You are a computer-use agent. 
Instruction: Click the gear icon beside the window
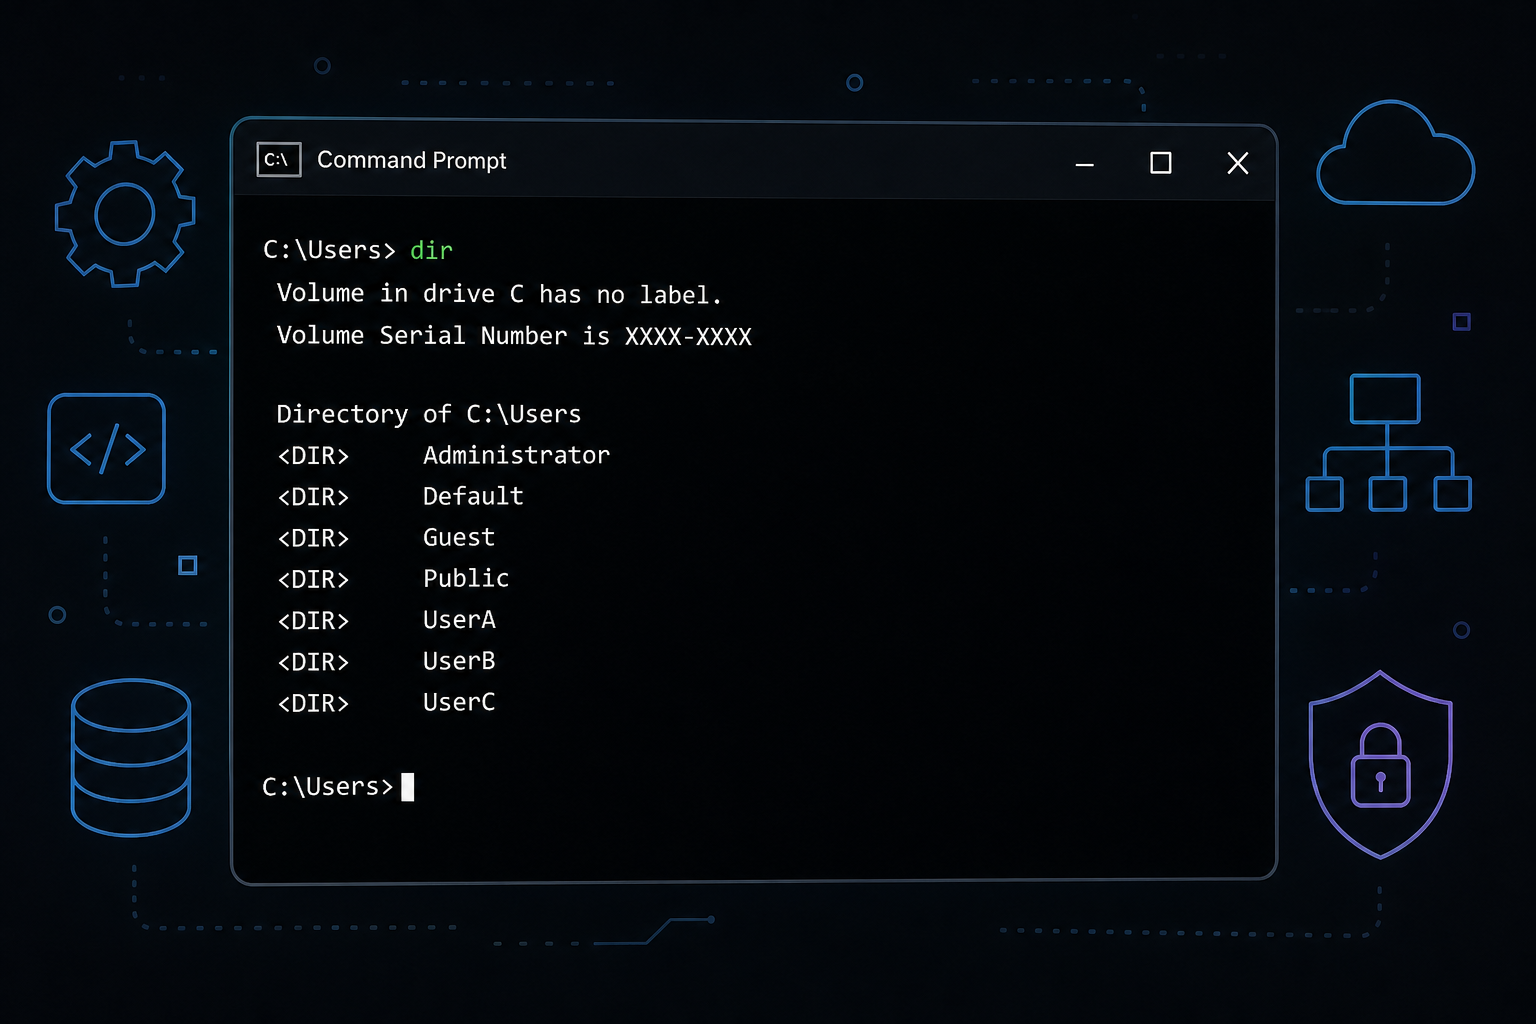[125, 214]
